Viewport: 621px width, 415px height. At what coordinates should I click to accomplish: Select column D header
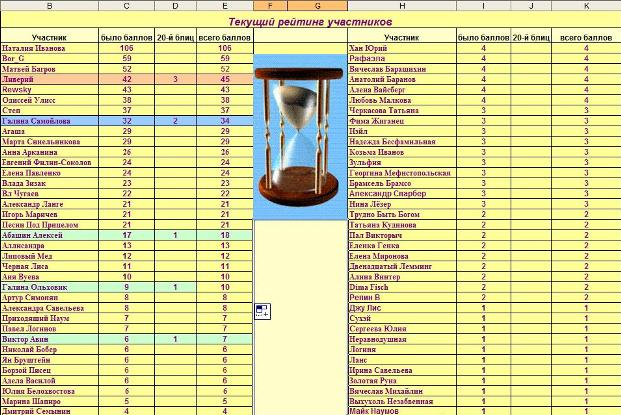coord(175,6)
